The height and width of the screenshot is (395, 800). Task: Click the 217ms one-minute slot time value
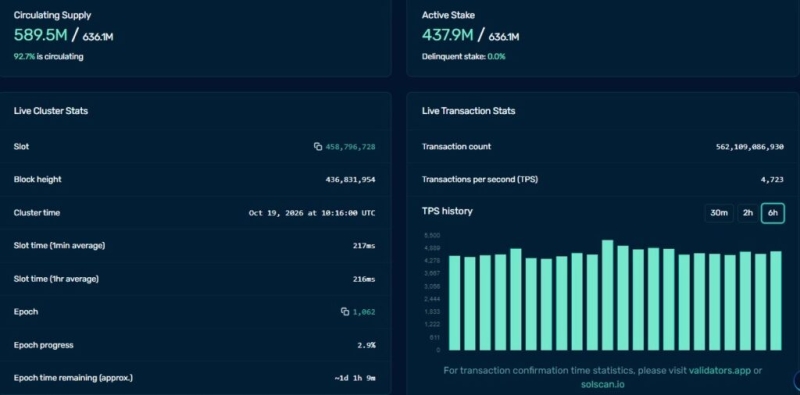[364, 246]
